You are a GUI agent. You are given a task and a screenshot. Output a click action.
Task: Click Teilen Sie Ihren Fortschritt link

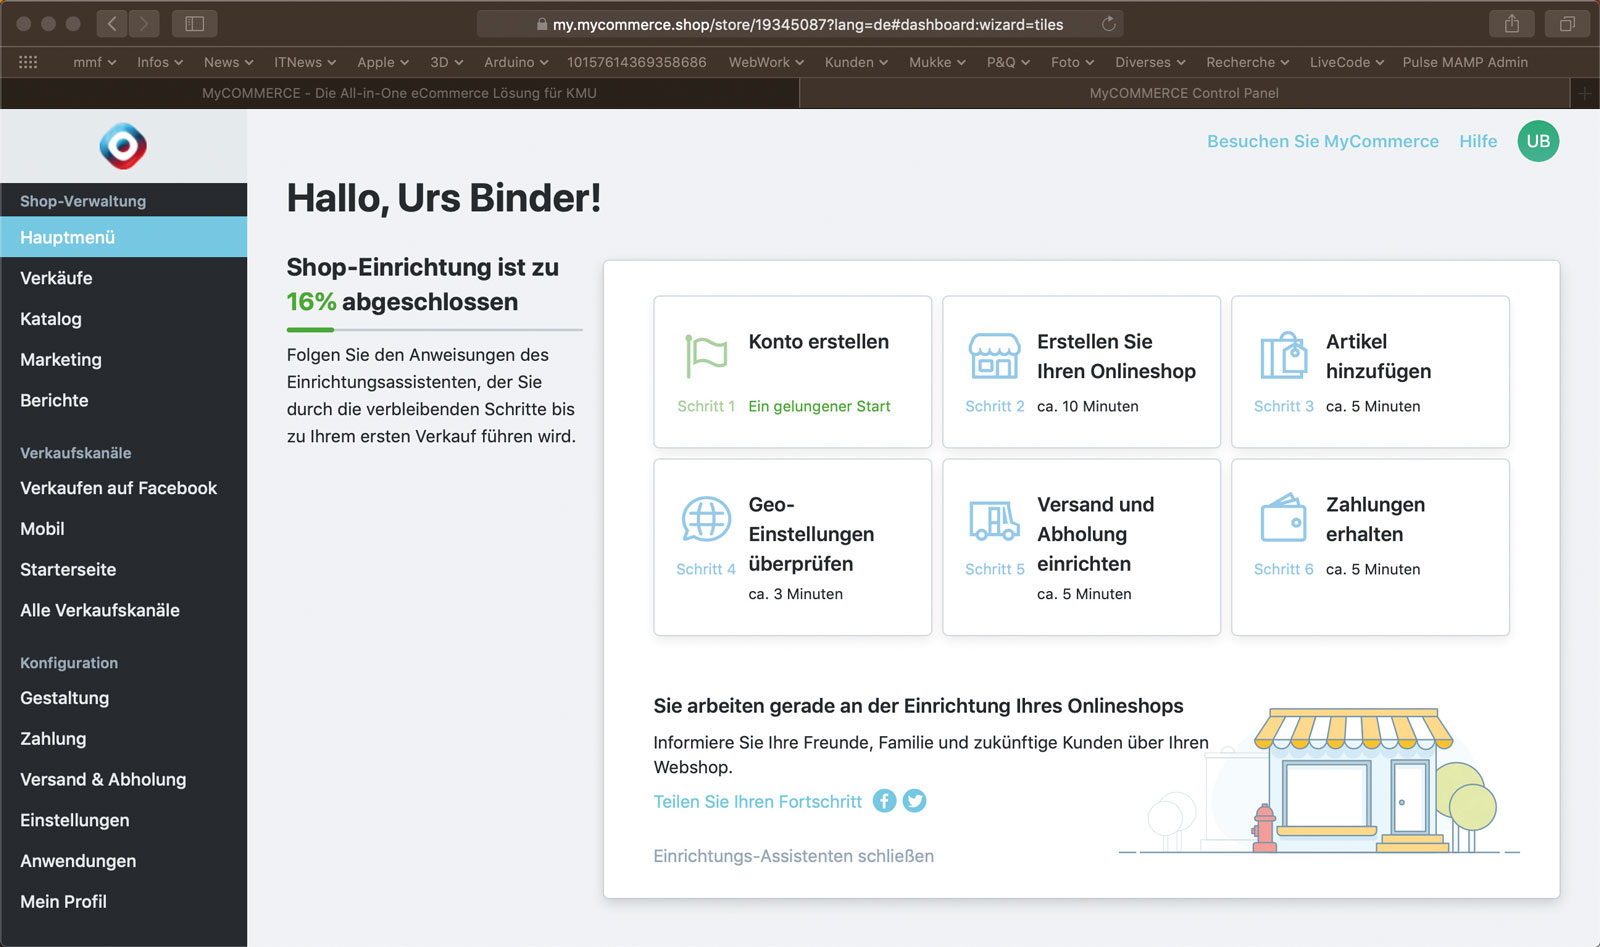pyautogui.click(x=757, y=801)
